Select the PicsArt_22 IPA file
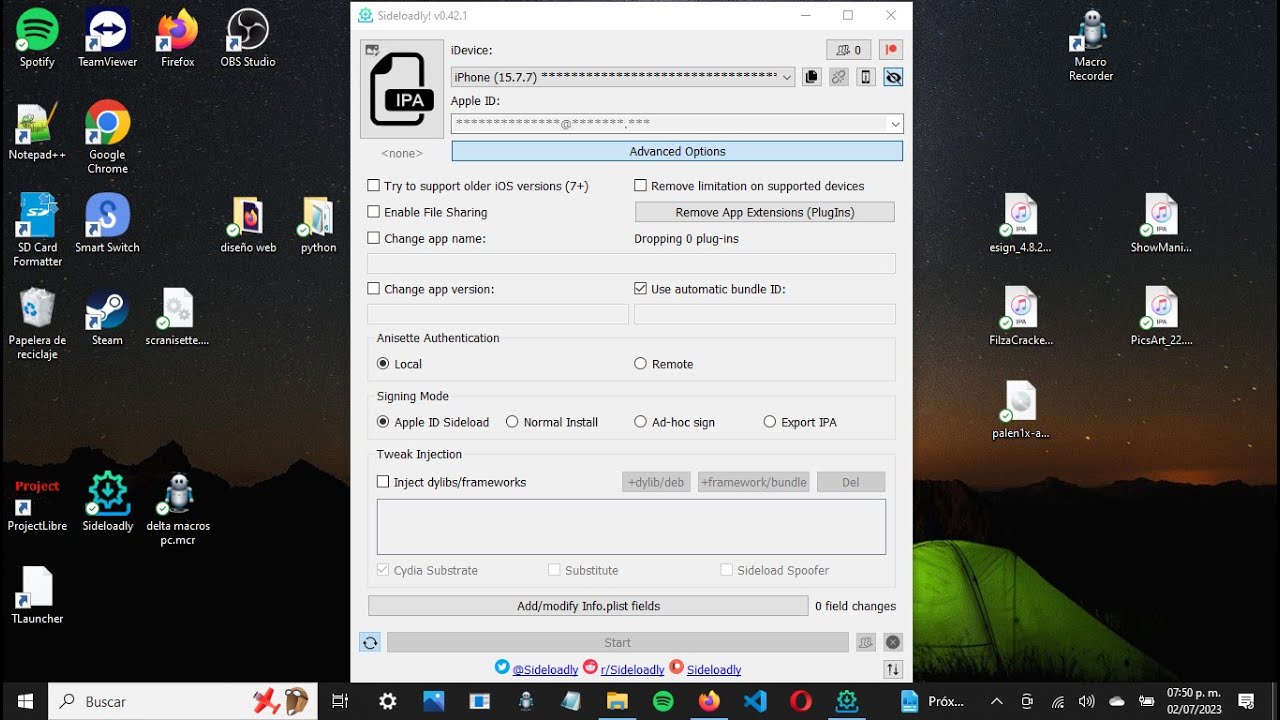This screenshot has height=720, width=1280. (1161, 317)
